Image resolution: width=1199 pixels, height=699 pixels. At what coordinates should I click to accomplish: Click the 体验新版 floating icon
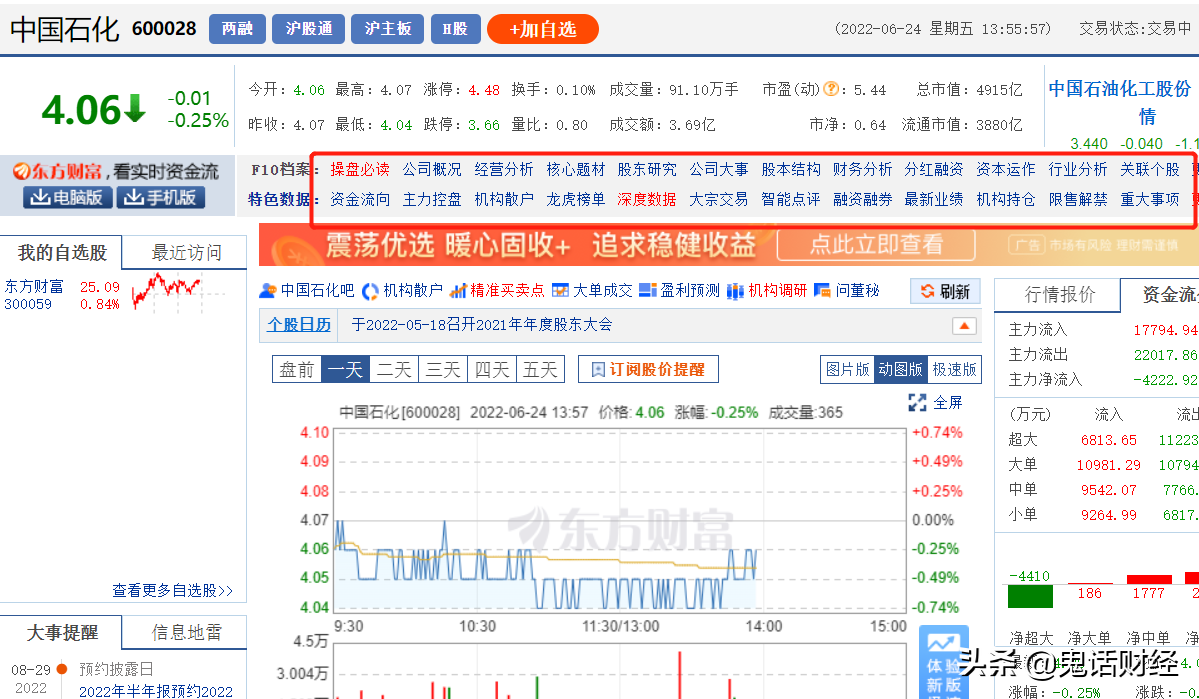[x=943, y=662]
